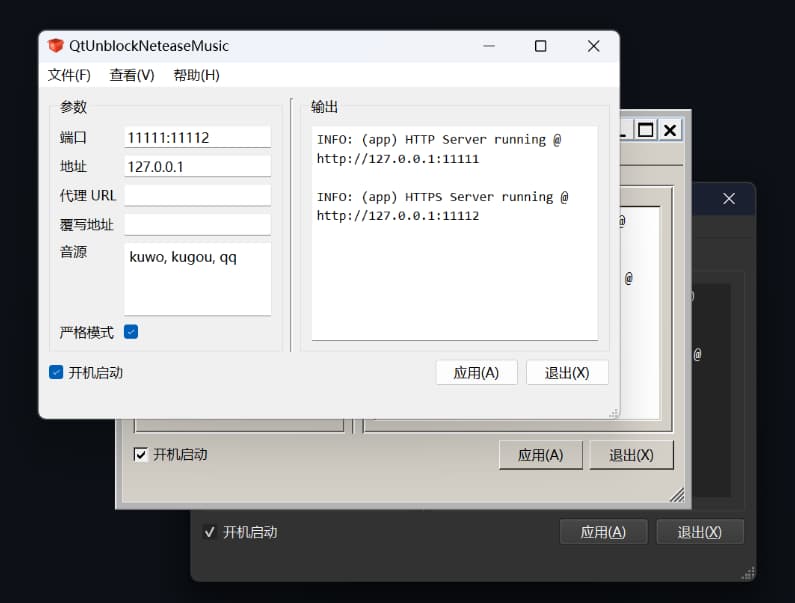795x603 pixels.
Task: Maximize the classic gray window
Action: [x=645, y=130]
